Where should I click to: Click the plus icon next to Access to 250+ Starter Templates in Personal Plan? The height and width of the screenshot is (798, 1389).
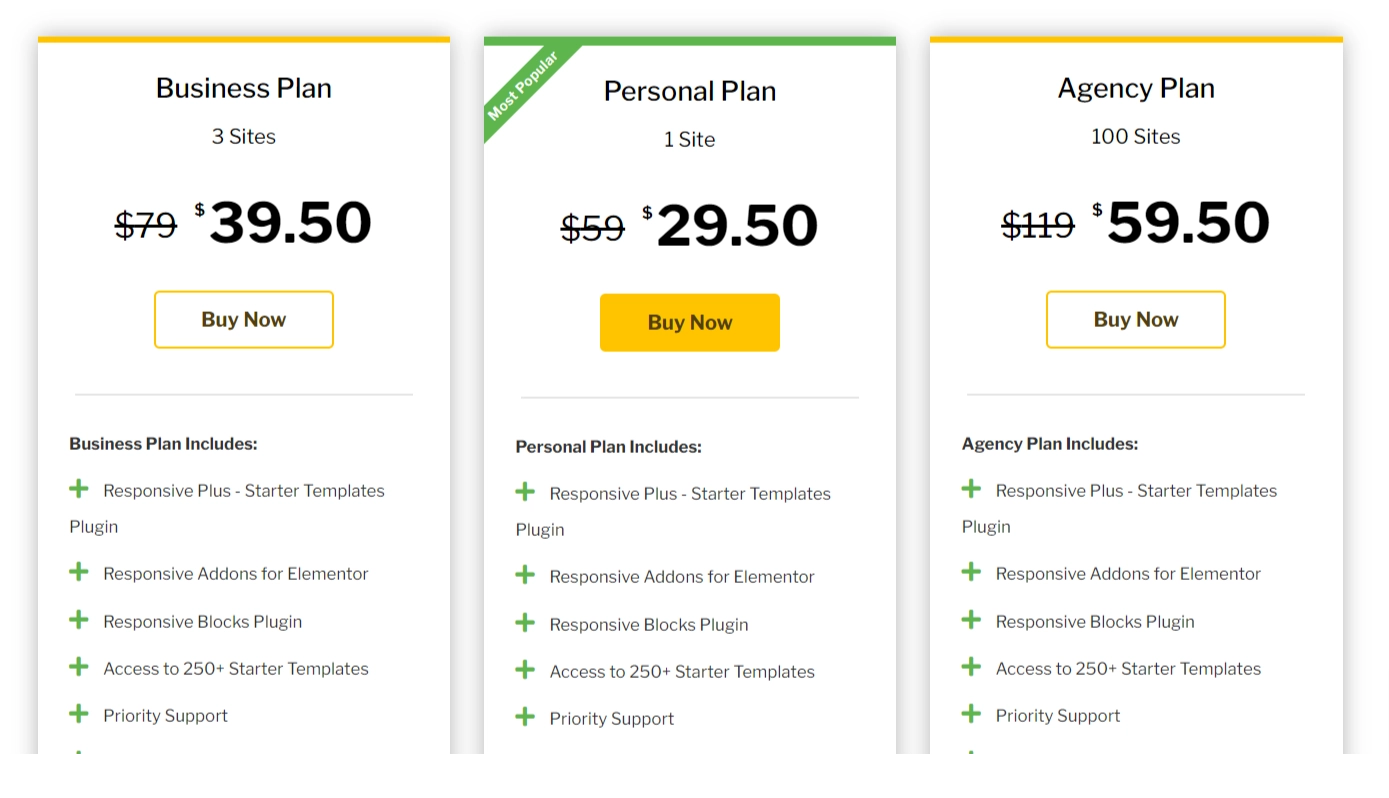(526, 669)
